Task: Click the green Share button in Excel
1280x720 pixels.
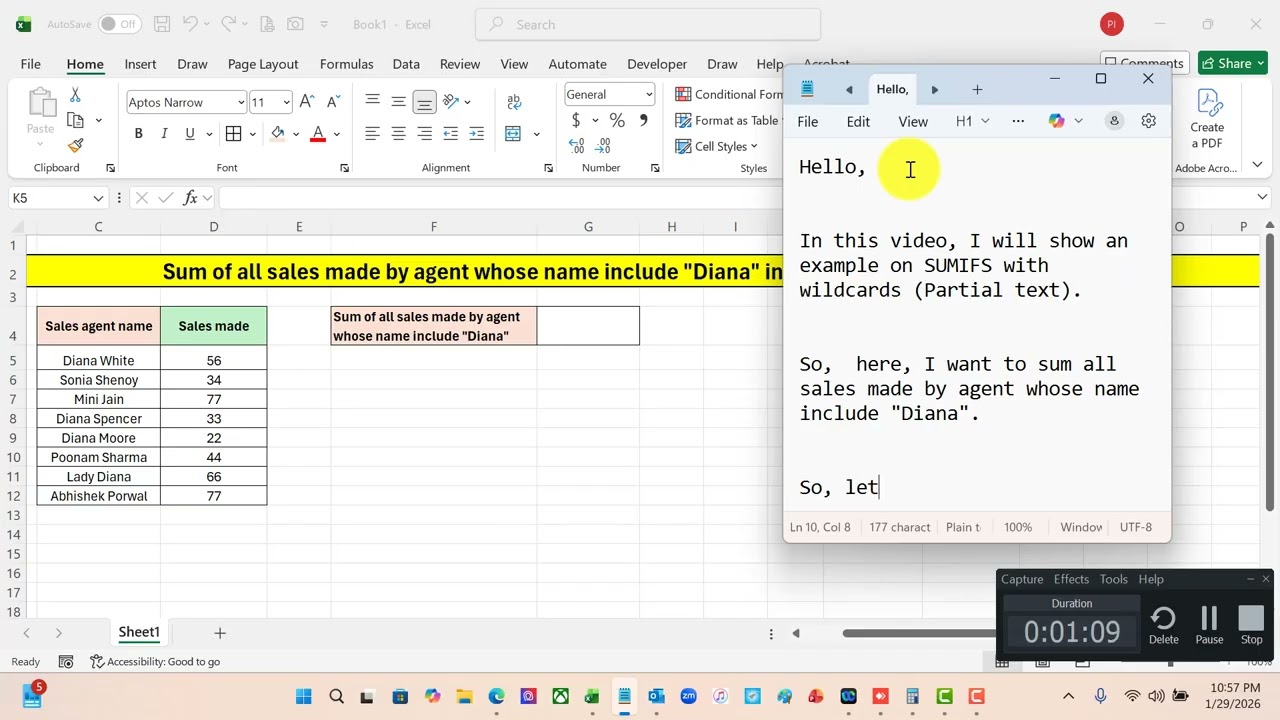Action: click(x=1233, y=63)
